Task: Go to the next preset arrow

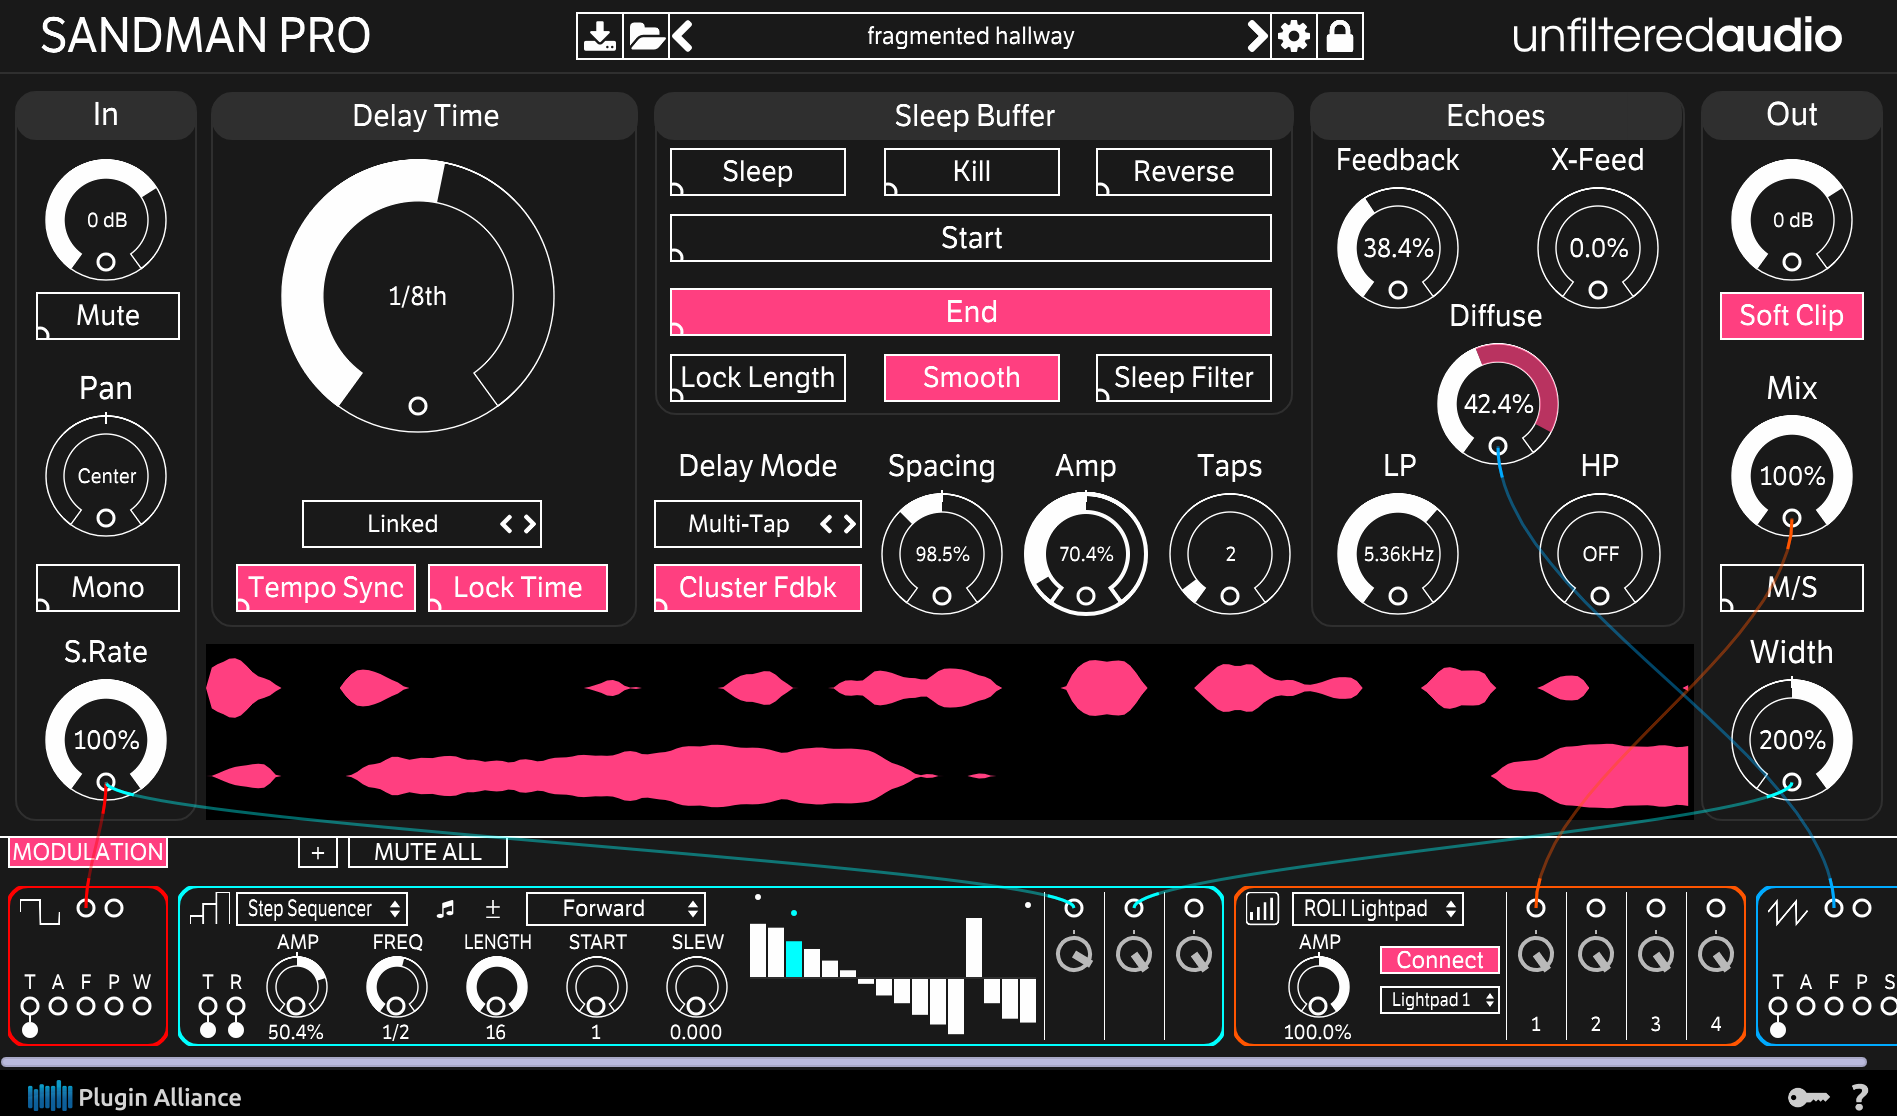Action: click(1257, 36)
